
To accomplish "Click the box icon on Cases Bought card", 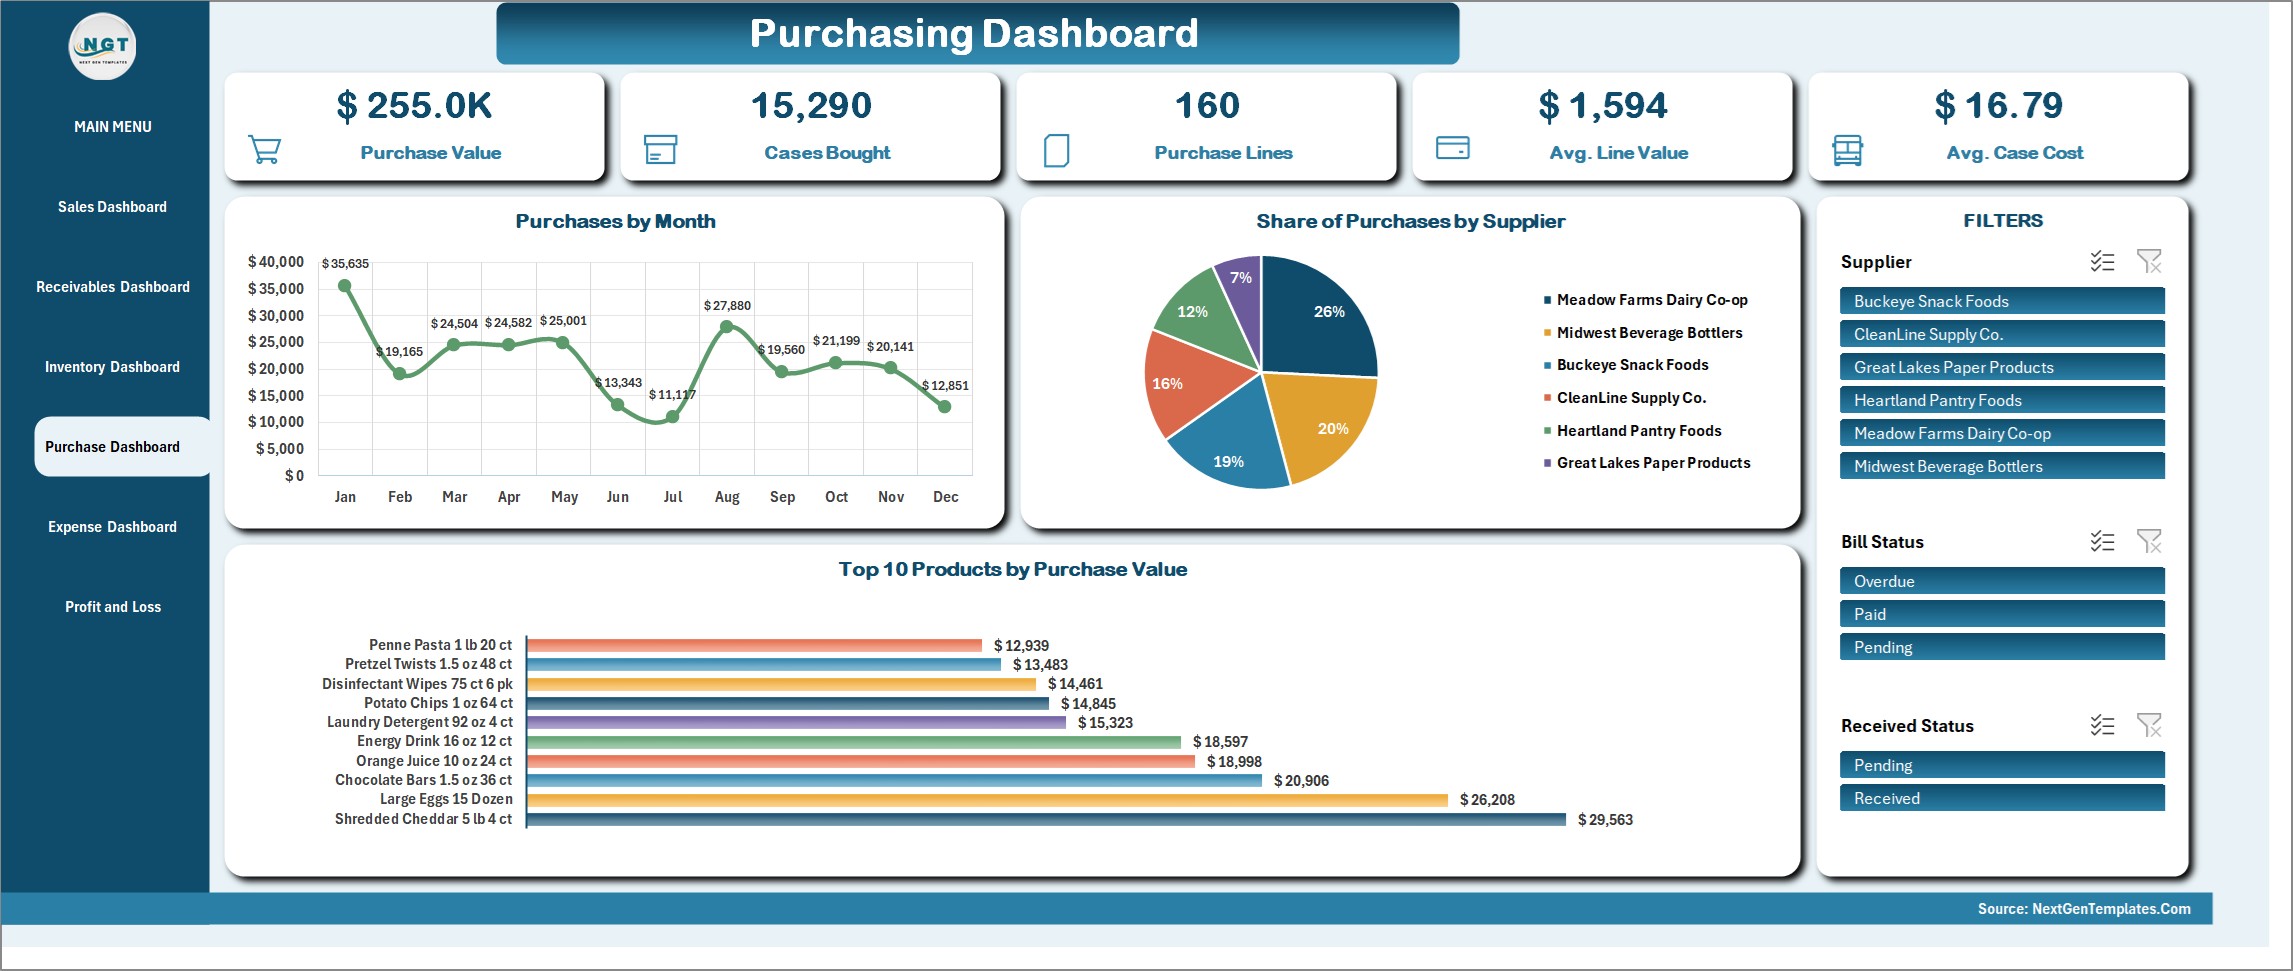I will [x=660, y=150].
